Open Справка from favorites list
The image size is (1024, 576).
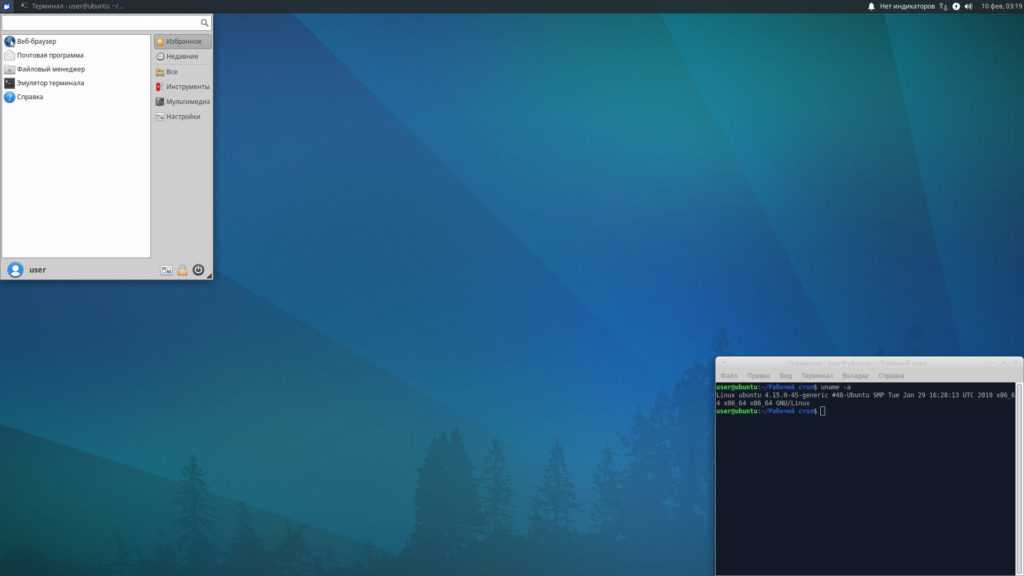pos(76,97)
